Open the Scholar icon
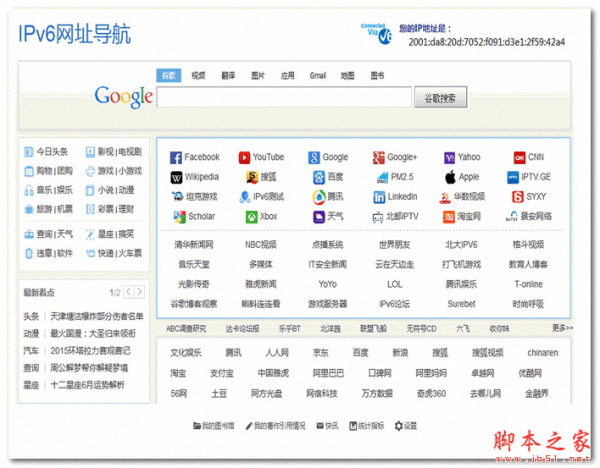Viewport: 600px width, 468px height. click(x=179, y=217)
